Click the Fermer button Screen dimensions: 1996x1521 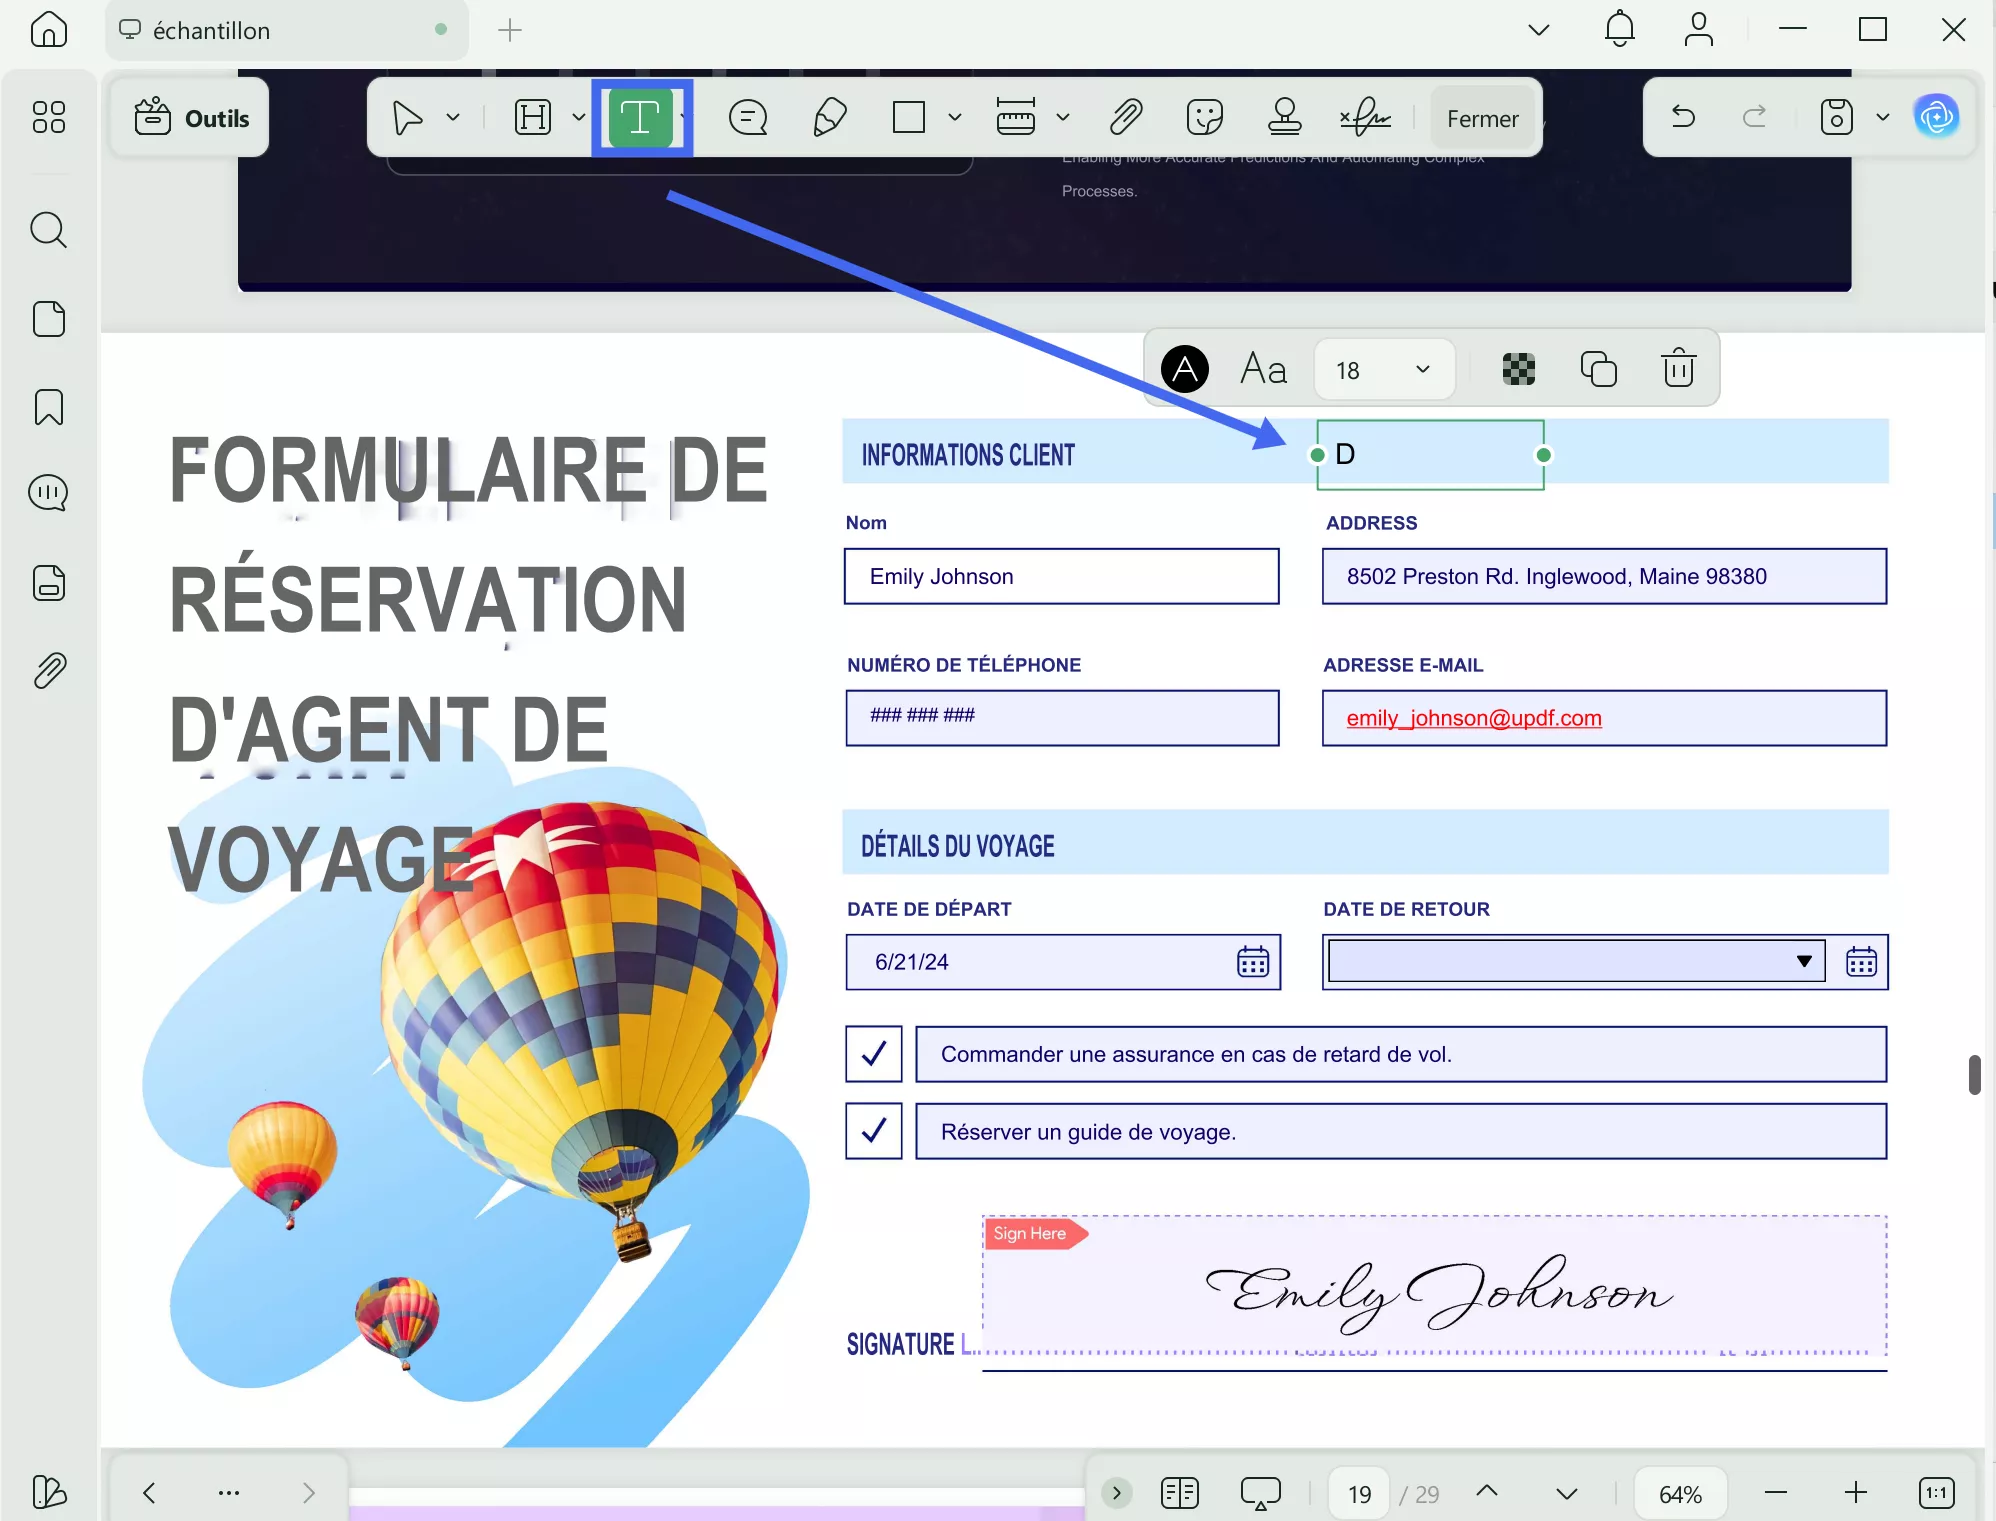coord(1482,117)
